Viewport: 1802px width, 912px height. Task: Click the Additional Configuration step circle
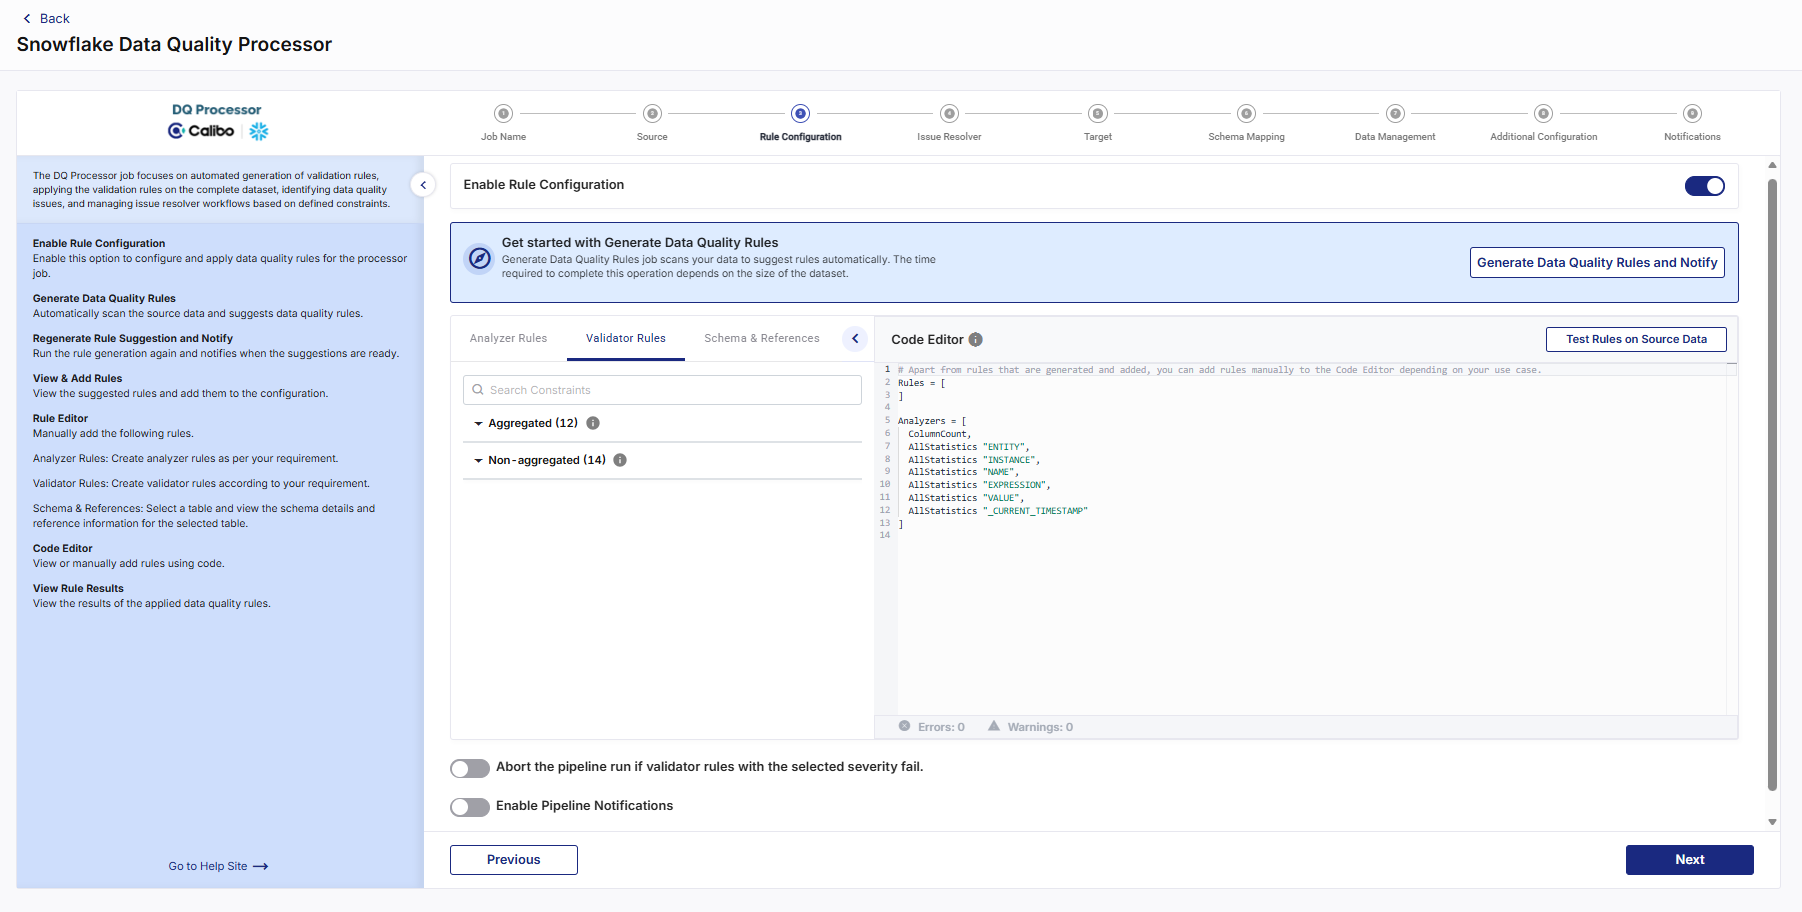point(1544,114)
